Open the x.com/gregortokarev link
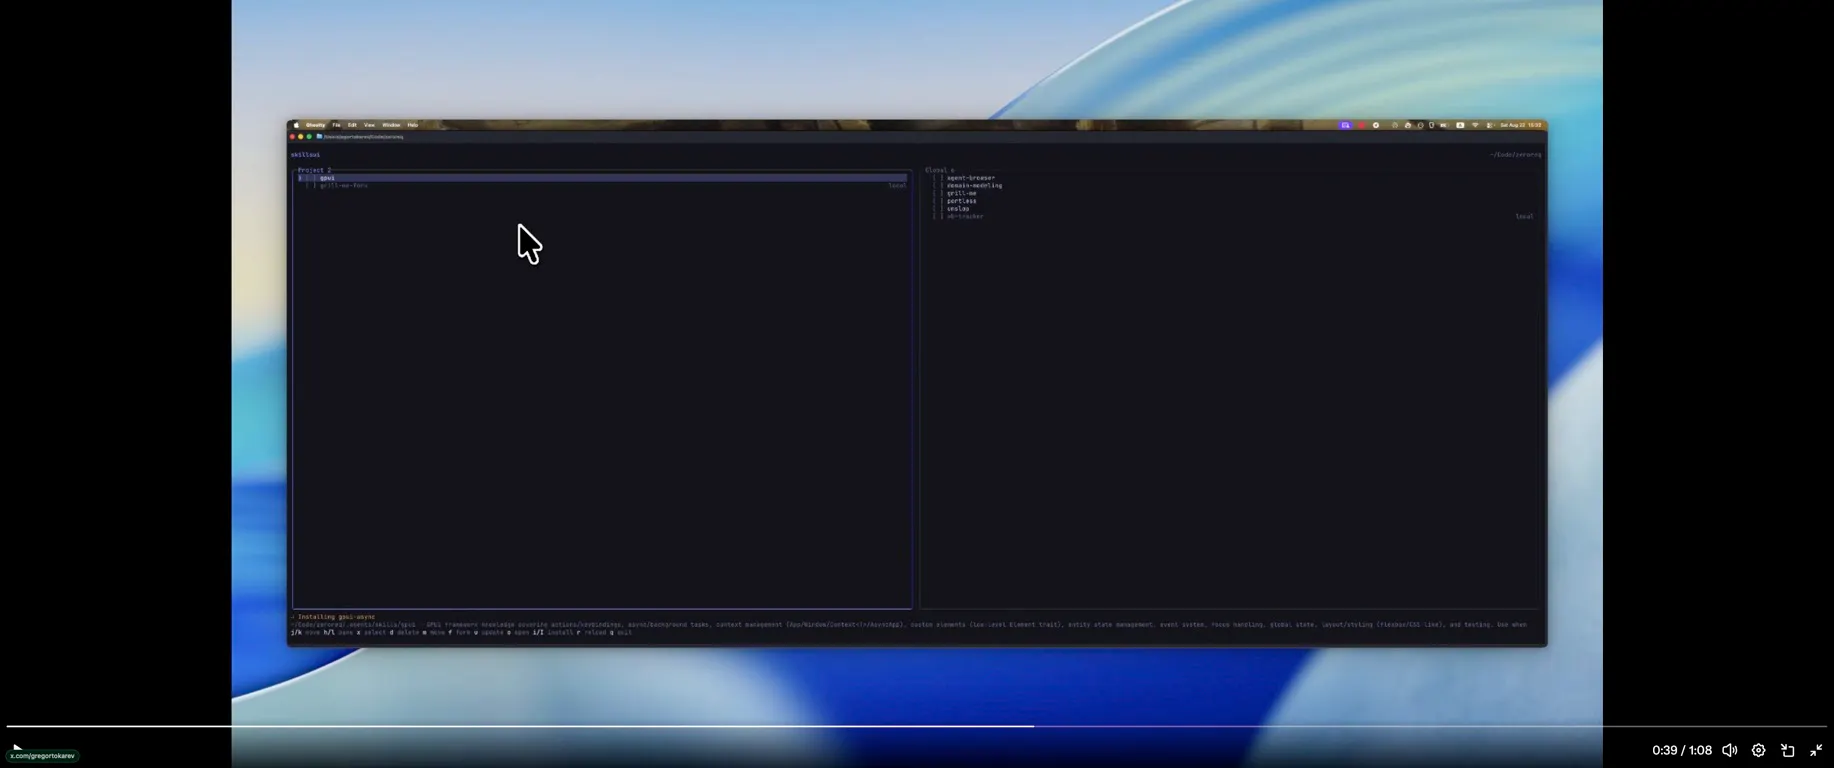The image size is (1834, 768). click(x=42, y=756)
